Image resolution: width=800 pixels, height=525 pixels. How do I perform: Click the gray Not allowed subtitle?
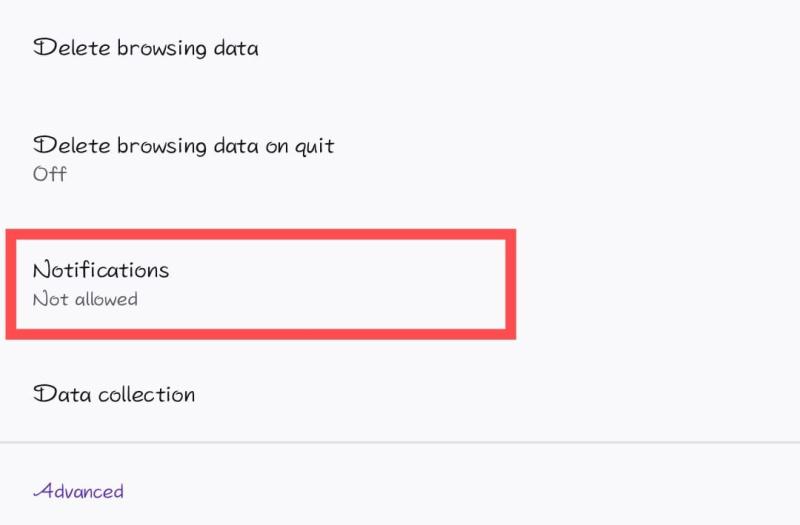click(x=85, y=299)
